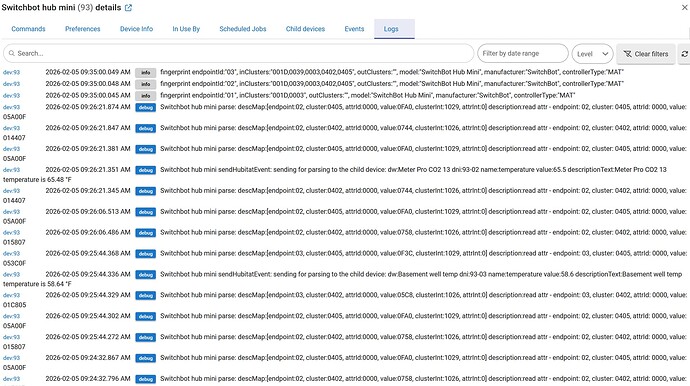690x386 pixels.
Task: Select the "053C0F" wrapped value text
Action: [x=15, y=263]
